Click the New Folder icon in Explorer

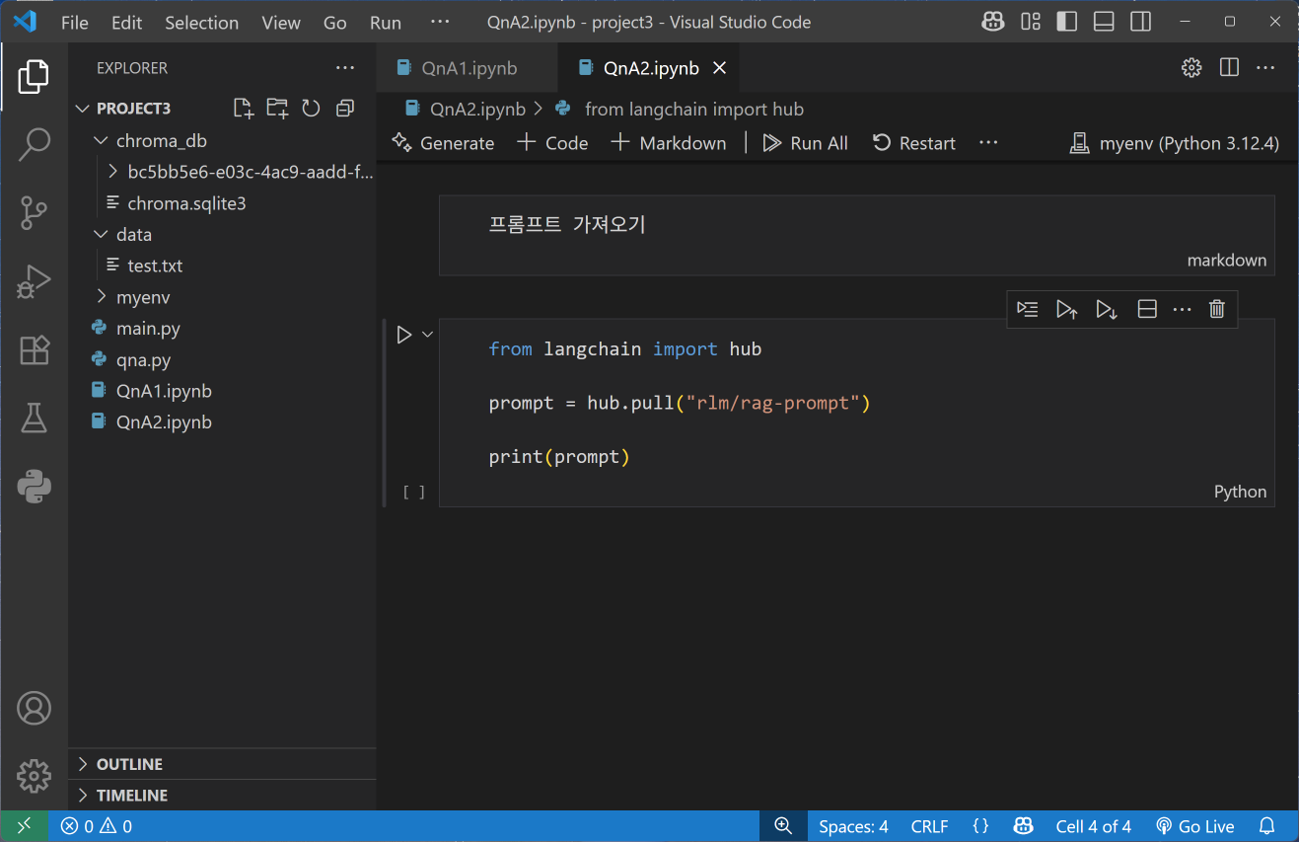coord(277,108)
